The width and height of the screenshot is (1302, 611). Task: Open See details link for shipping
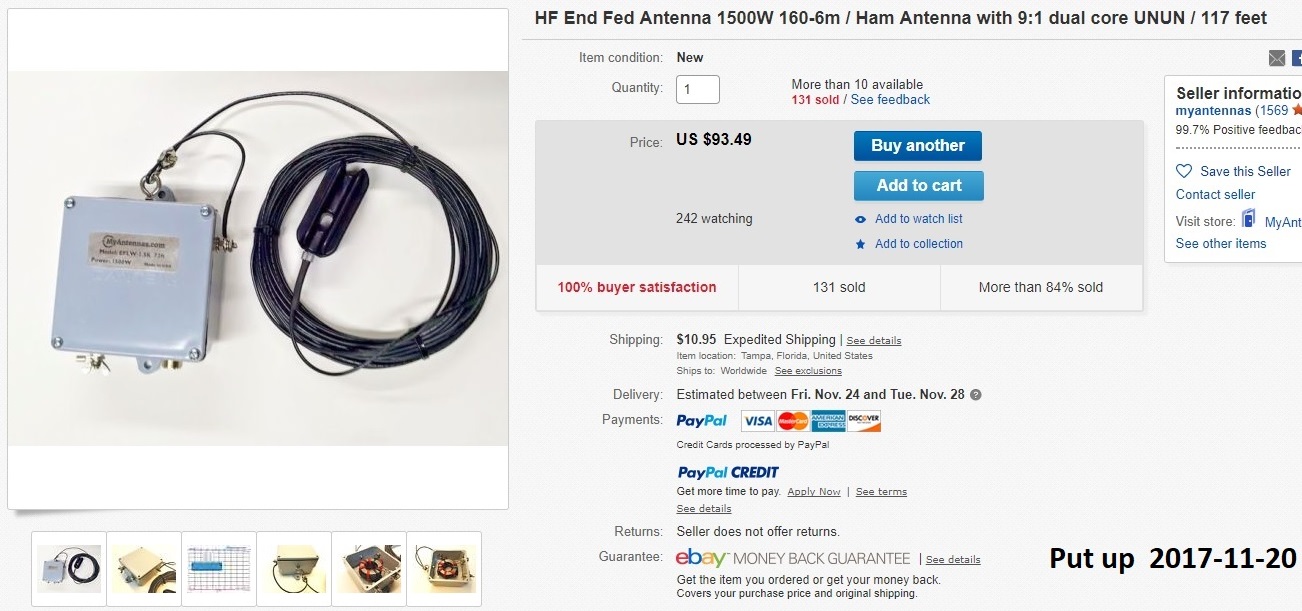tap(874, 341)
